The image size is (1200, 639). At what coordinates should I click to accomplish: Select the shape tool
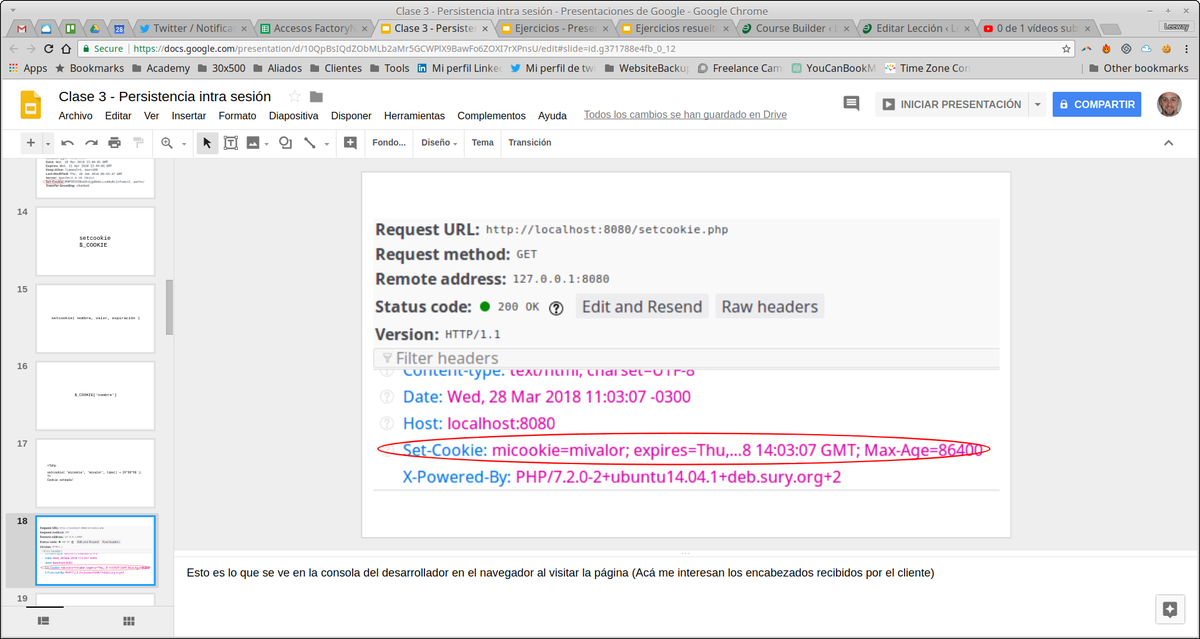click(x=285, y=143)
